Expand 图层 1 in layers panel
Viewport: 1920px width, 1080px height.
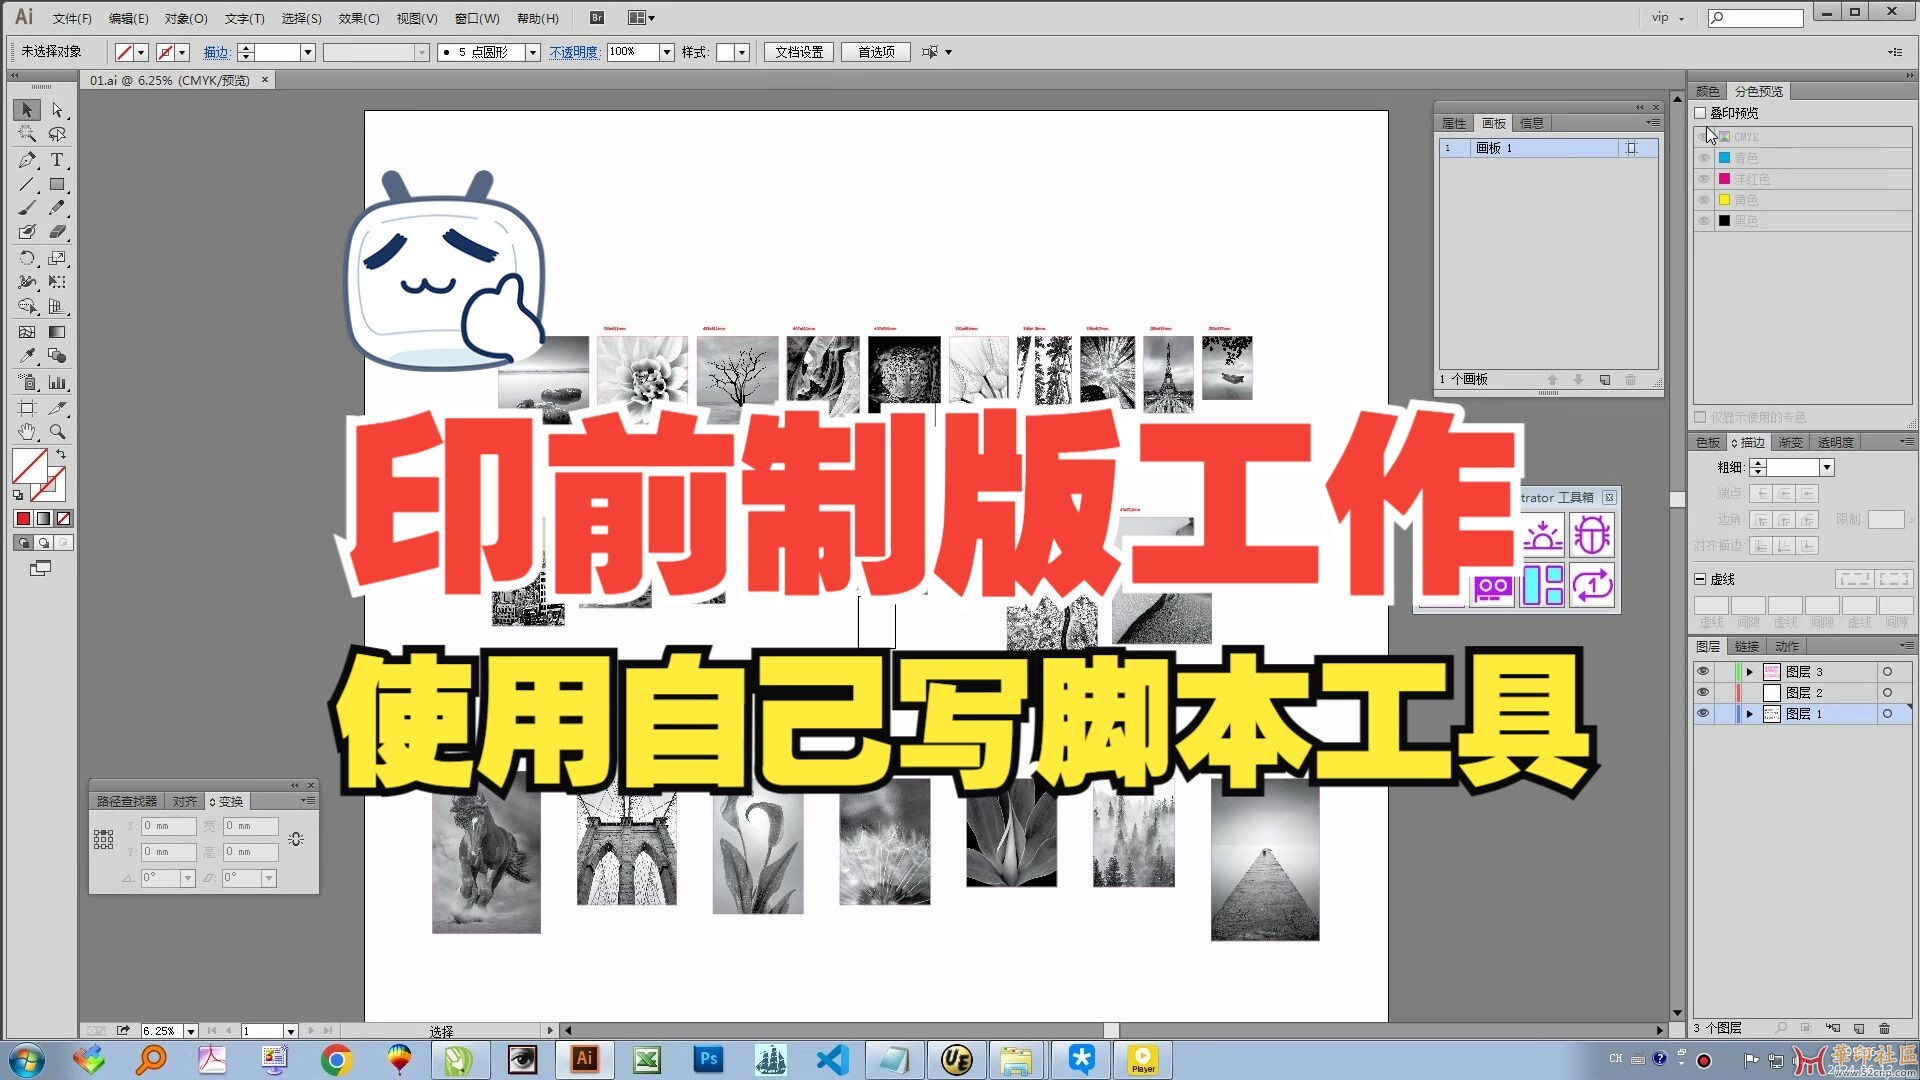[x=1749, y=713]
